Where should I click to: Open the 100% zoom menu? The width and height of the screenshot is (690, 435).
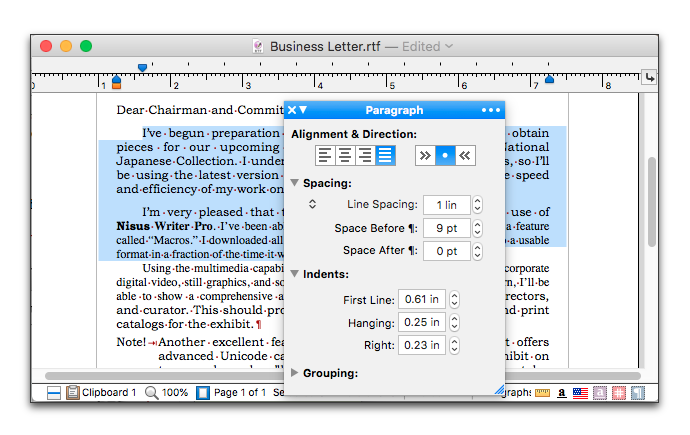[166, 393]
